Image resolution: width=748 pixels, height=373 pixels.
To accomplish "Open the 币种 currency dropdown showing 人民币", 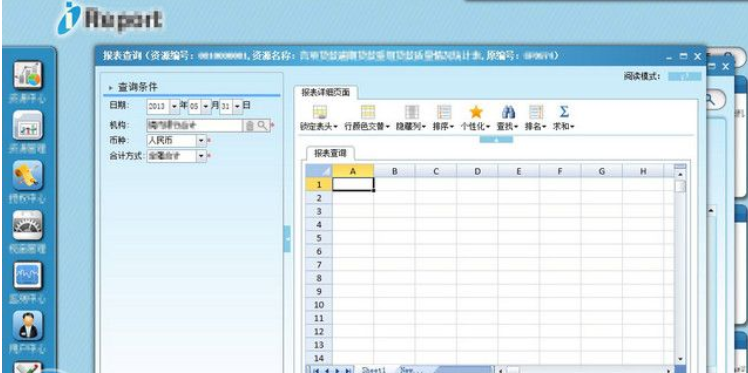I will point(201,141).
